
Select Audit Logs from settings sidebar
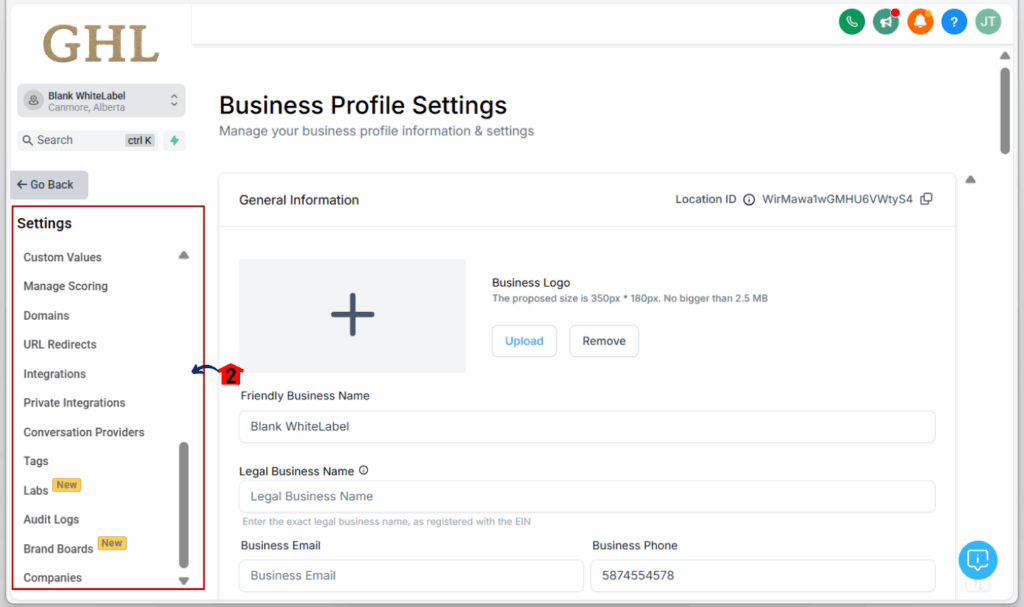tap(51, 520)
